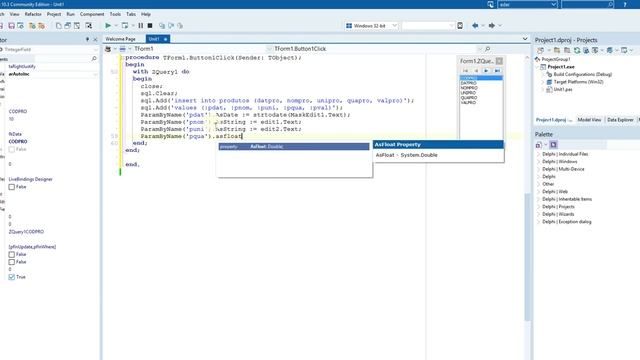Image resolution: width=640 pixels, height=360 pixels.
Task: Click the View Unit toolbar icon
Action: pyautogui.click(x=68, y=25)
